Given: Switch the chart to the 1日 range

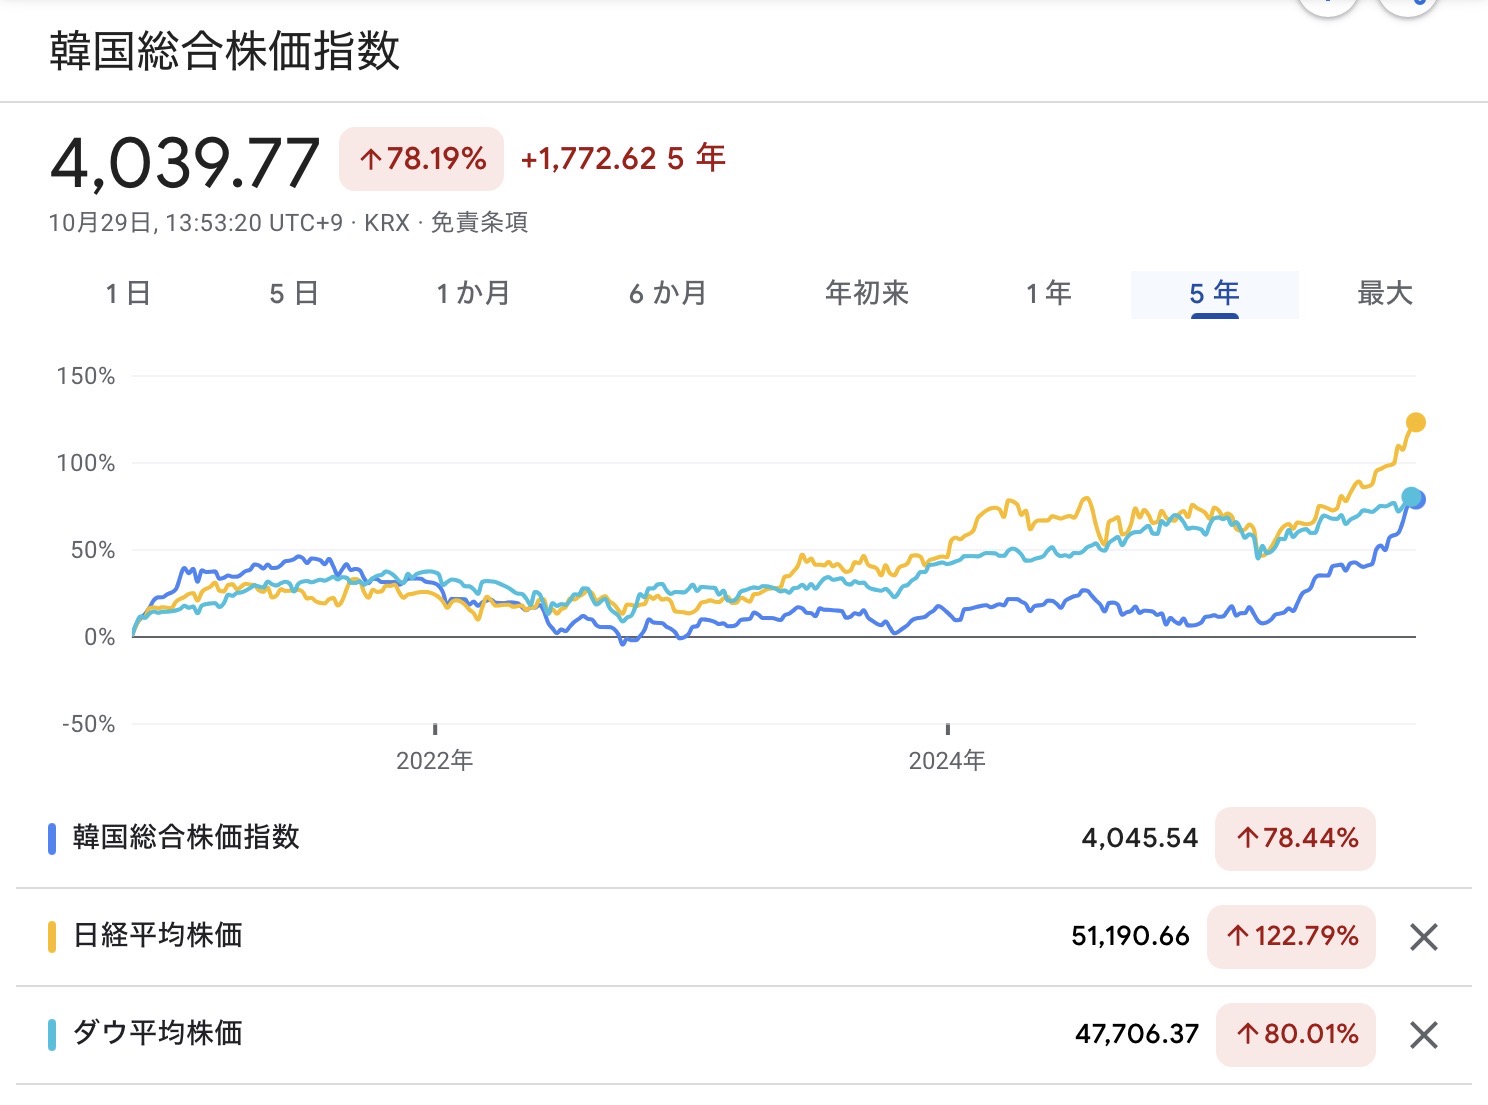Looking at the screenshot, I should coord(128,294).
